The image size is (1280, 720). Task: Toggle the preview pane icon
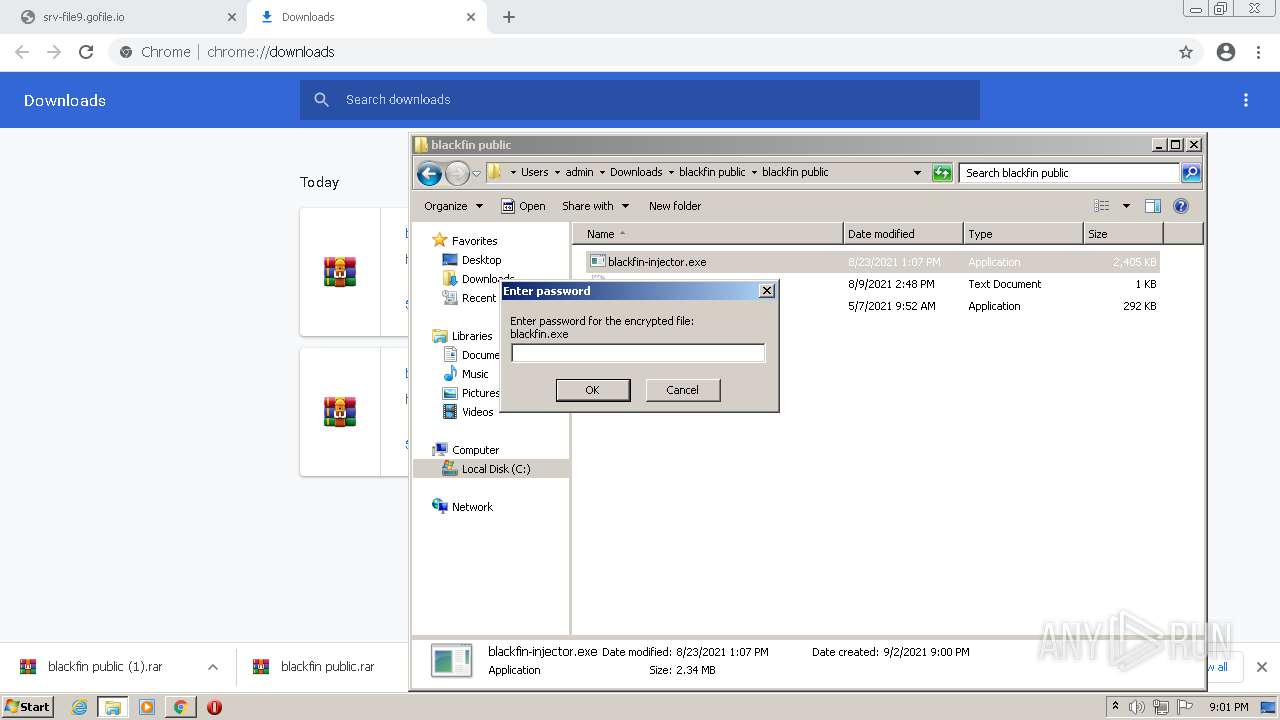tap(1153, 206)
